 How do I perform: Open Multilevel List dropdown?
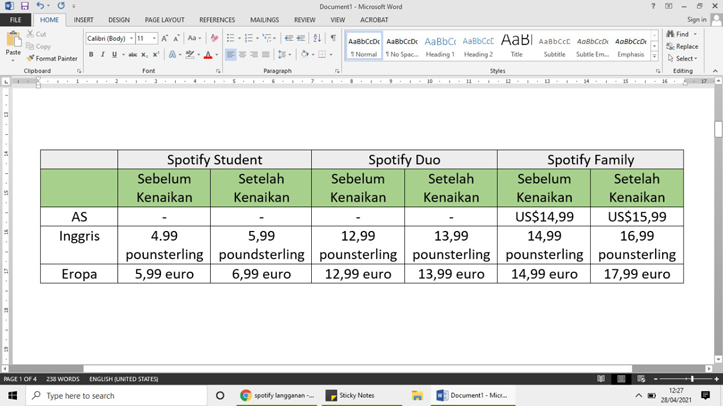click(x=269, y=38)
